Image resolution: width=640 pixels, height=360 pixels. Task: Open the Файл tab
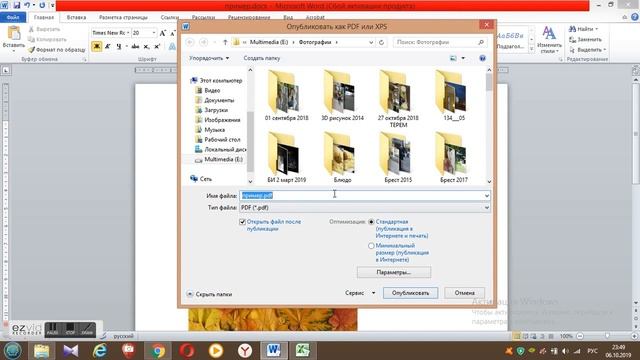point(13,17)
